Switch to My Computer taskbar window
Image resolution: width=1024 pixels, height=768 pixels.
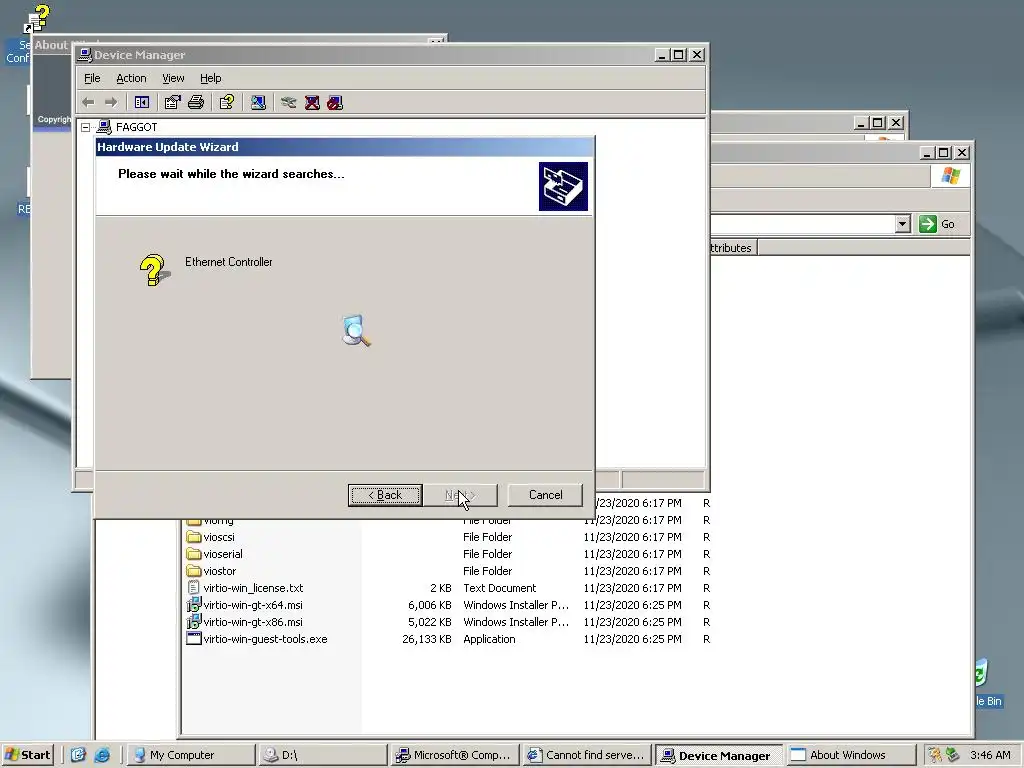tap(190, 755)
